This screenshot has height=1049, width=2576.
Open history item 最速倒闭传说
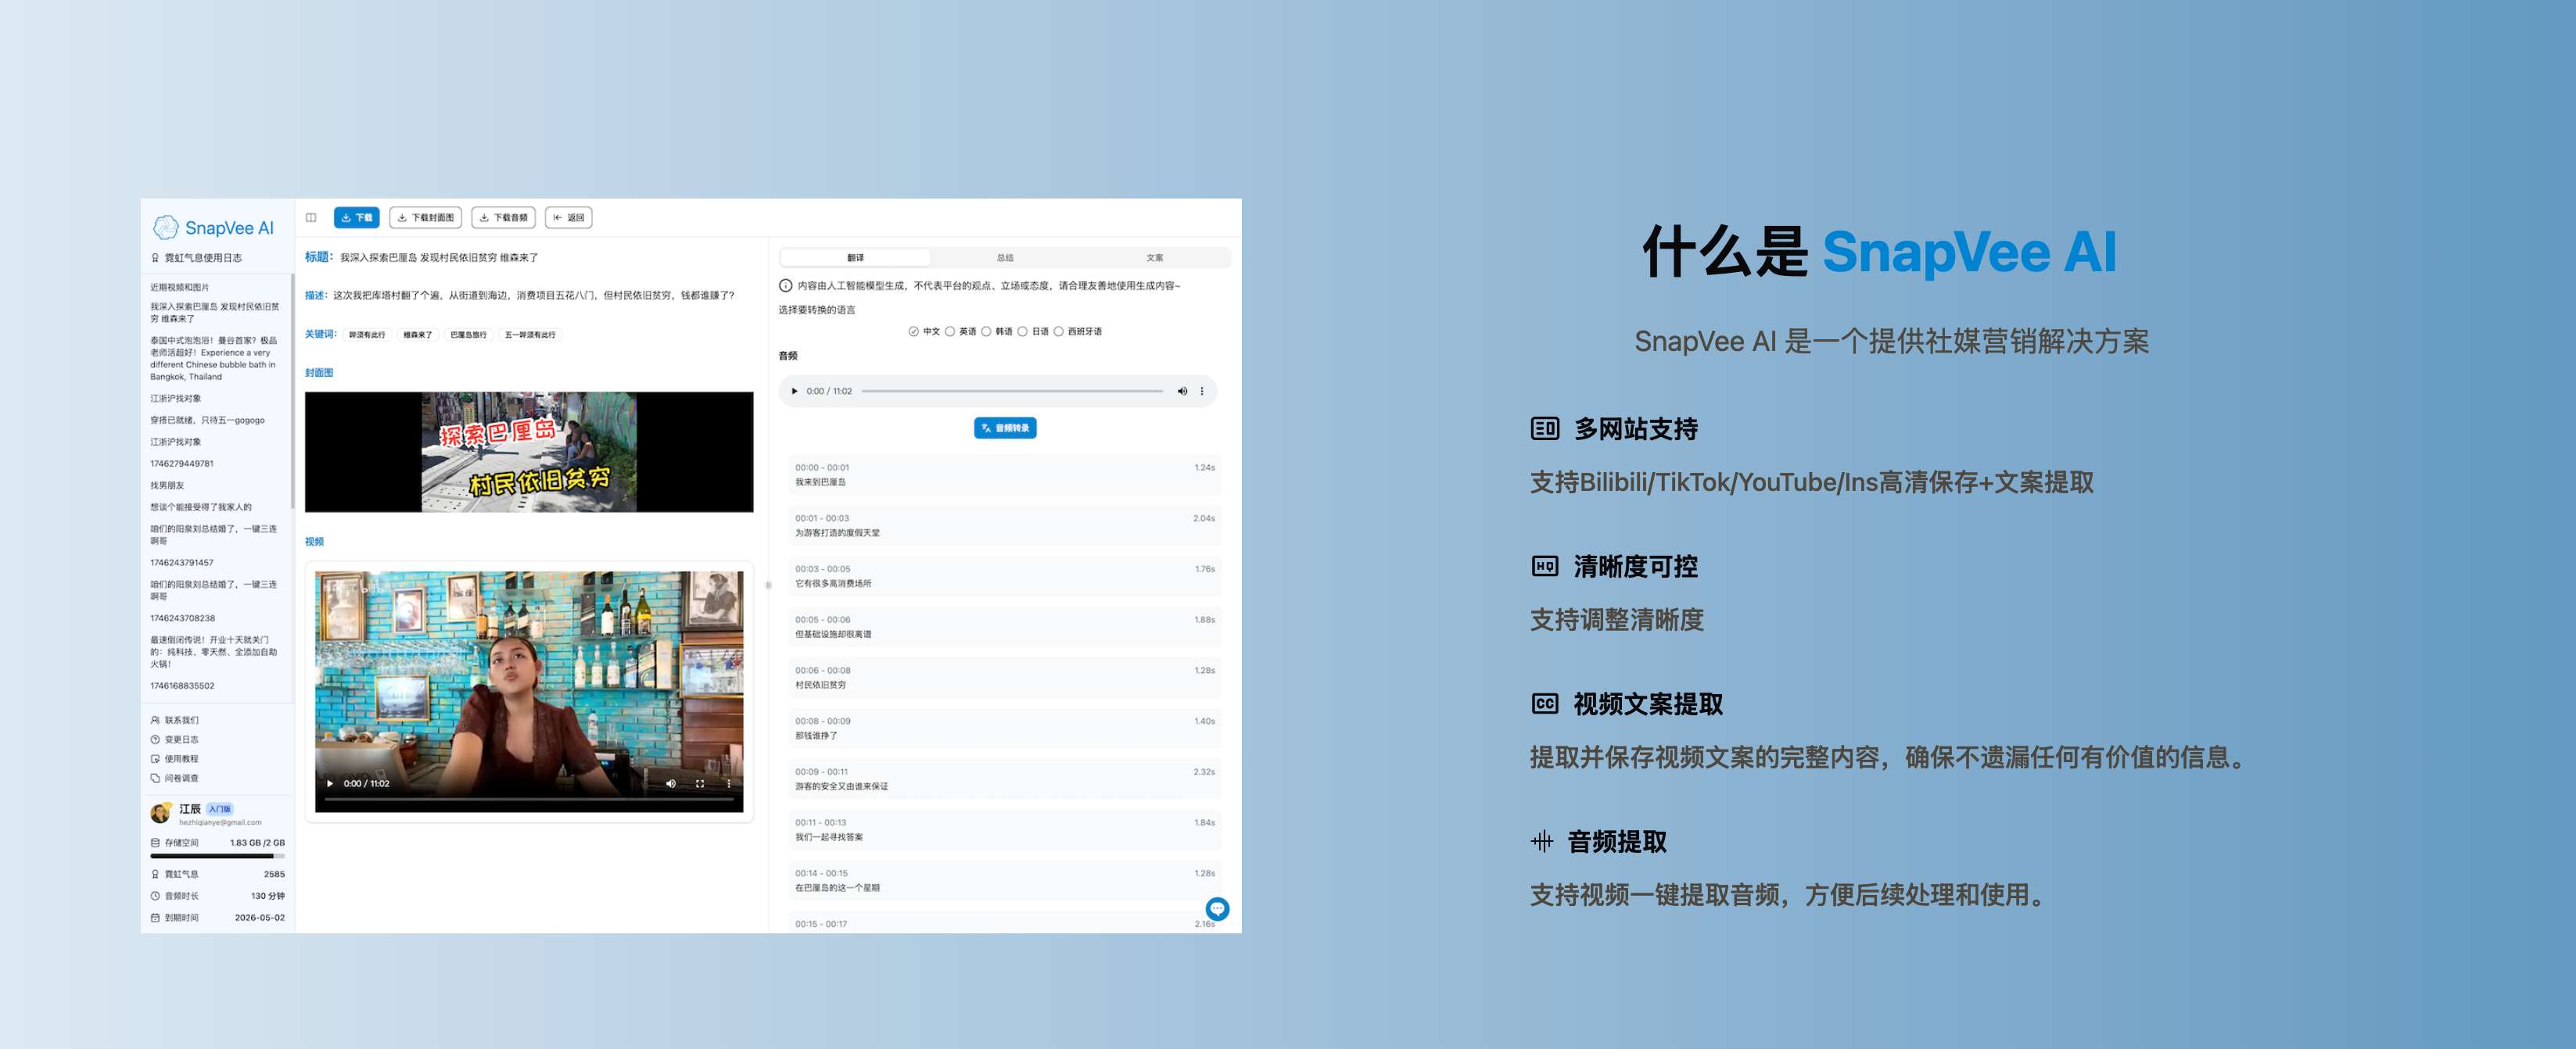[214, 652]
